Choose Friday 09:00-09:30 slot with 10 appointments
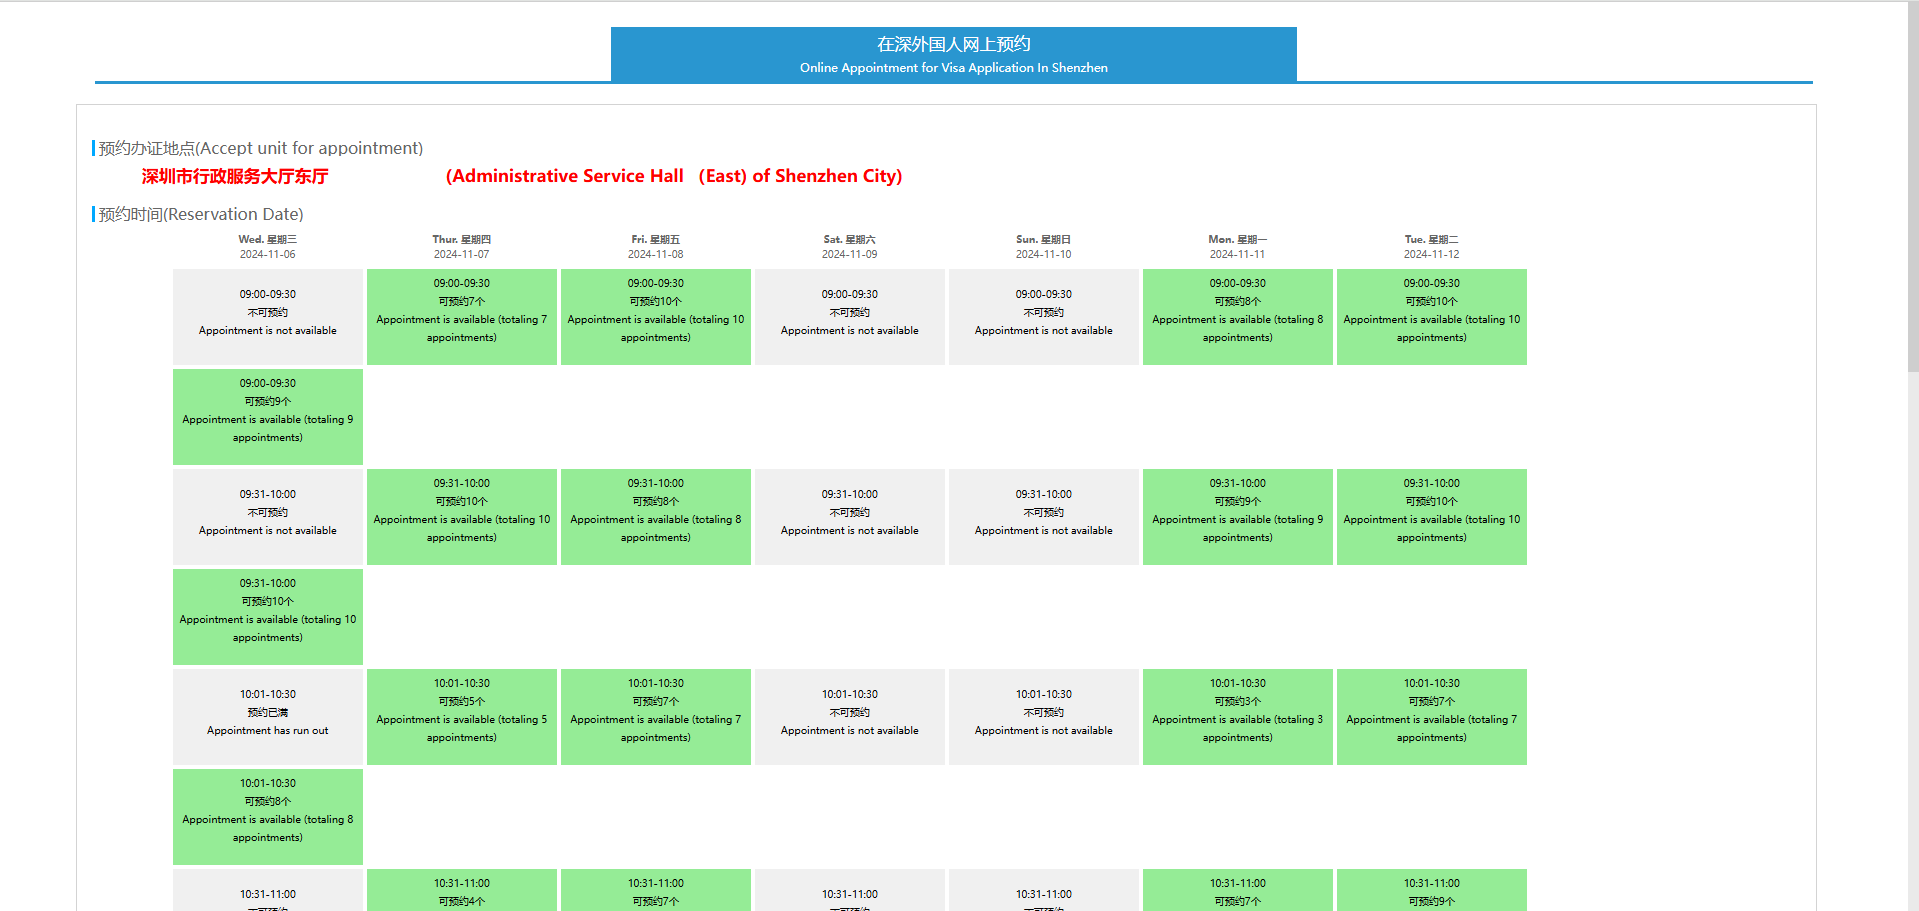The height and width of the screenshot is (911, 1919). tap(655, 316)
